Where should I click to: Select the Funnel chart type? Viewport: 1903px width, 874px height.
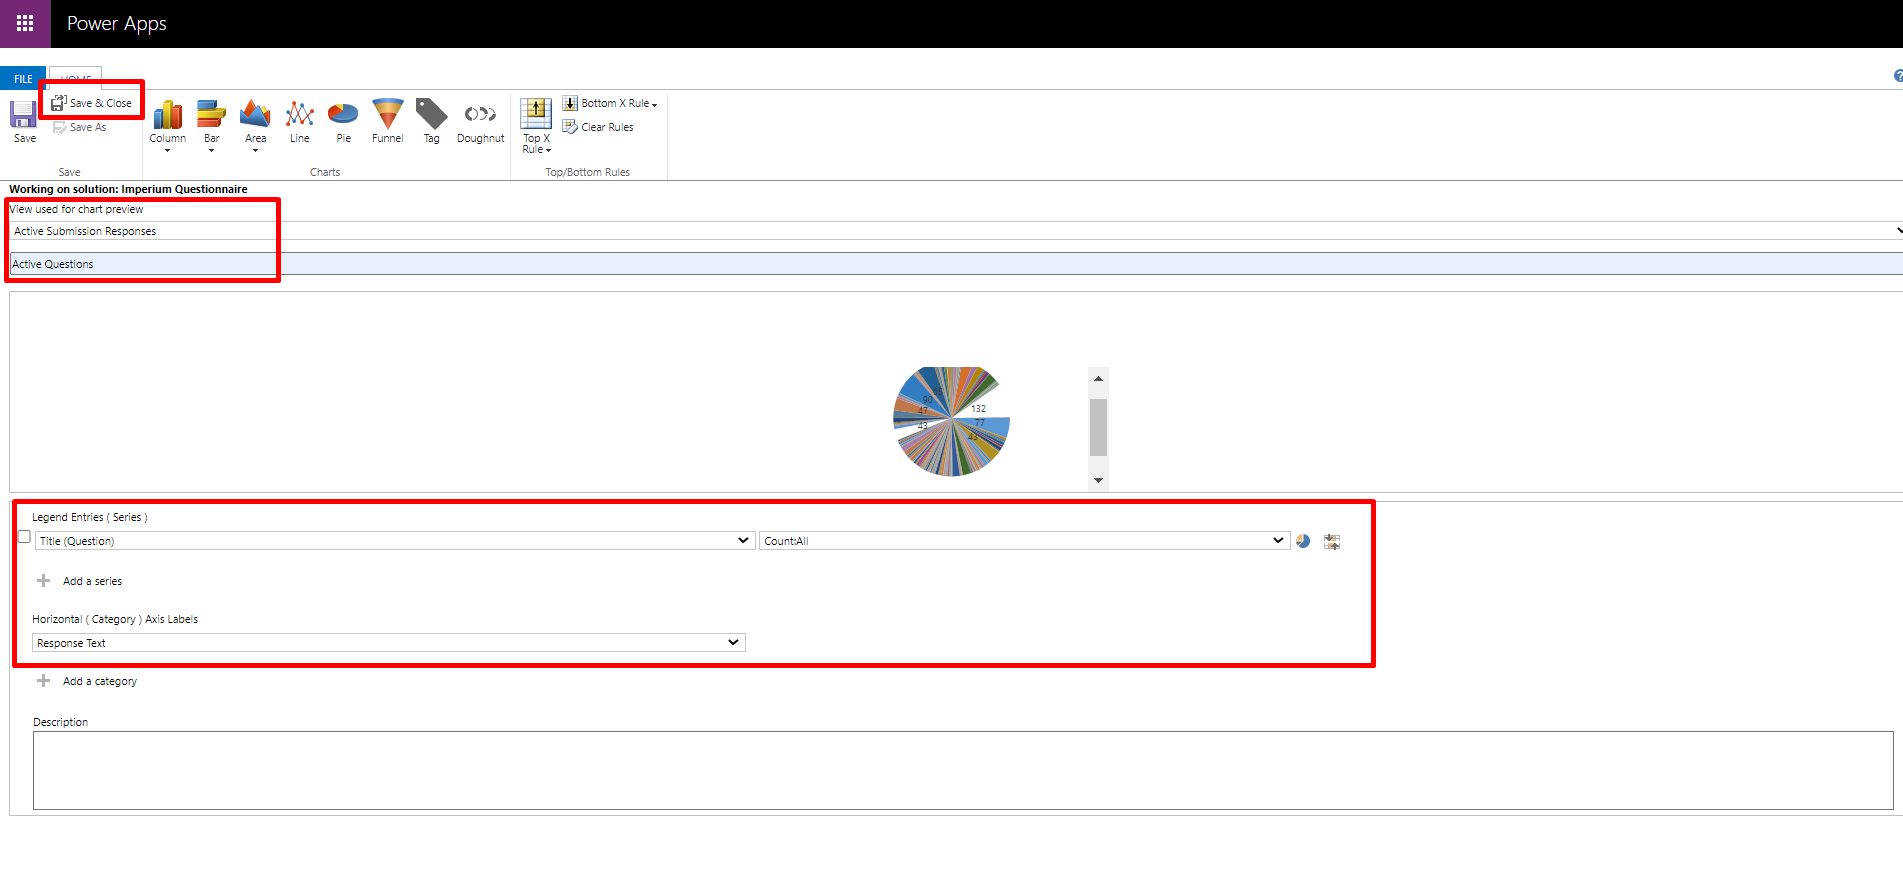coord(387,122)
